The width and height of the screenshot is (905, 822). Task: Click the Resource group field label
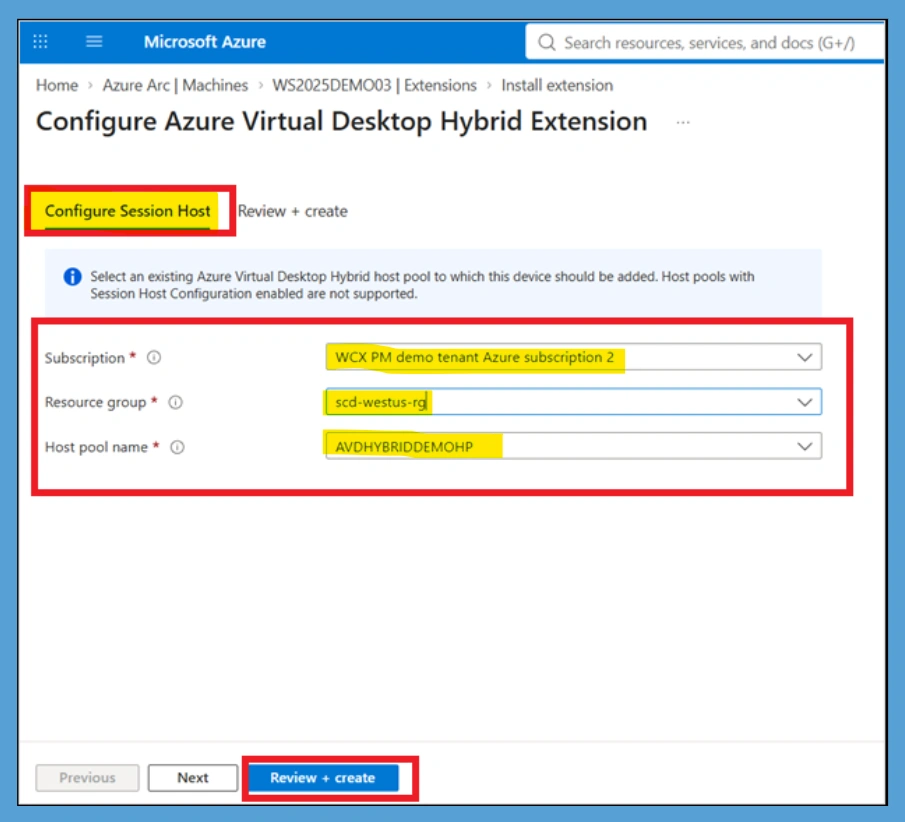click(95, 402)
